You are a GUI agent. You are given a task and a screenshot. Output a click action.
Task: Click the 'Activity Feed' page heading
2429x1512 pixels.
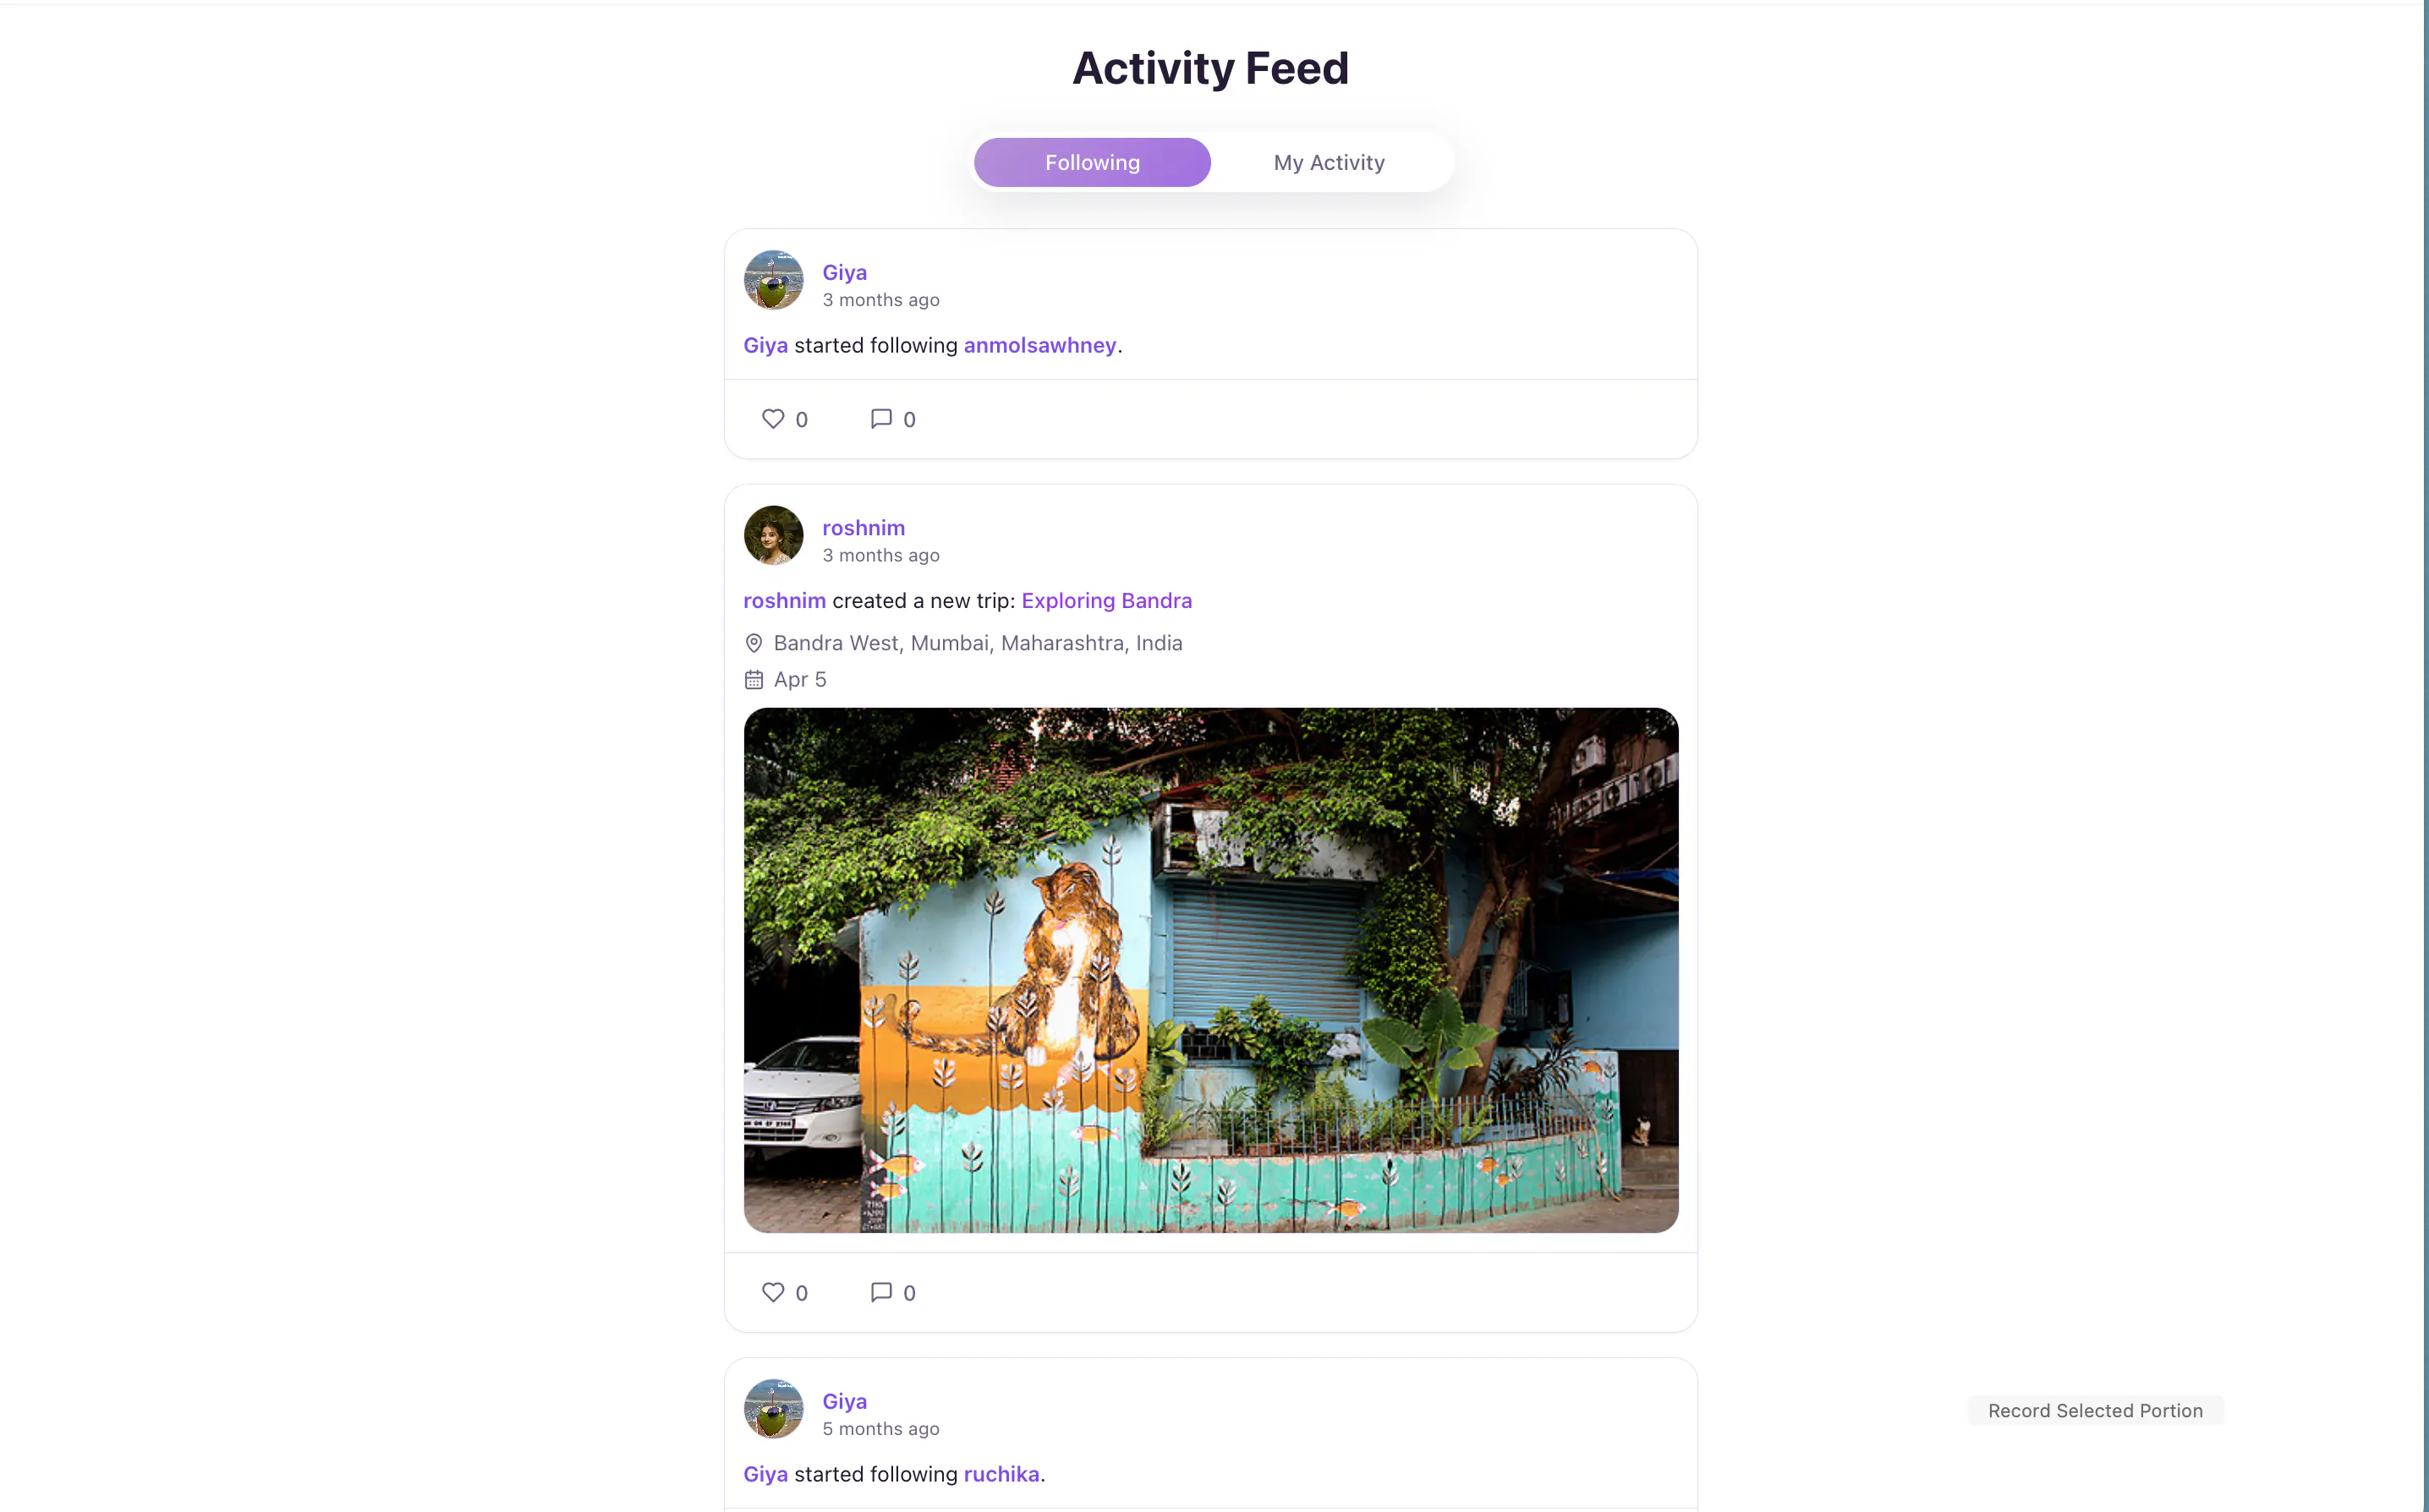click(1210, 68)
